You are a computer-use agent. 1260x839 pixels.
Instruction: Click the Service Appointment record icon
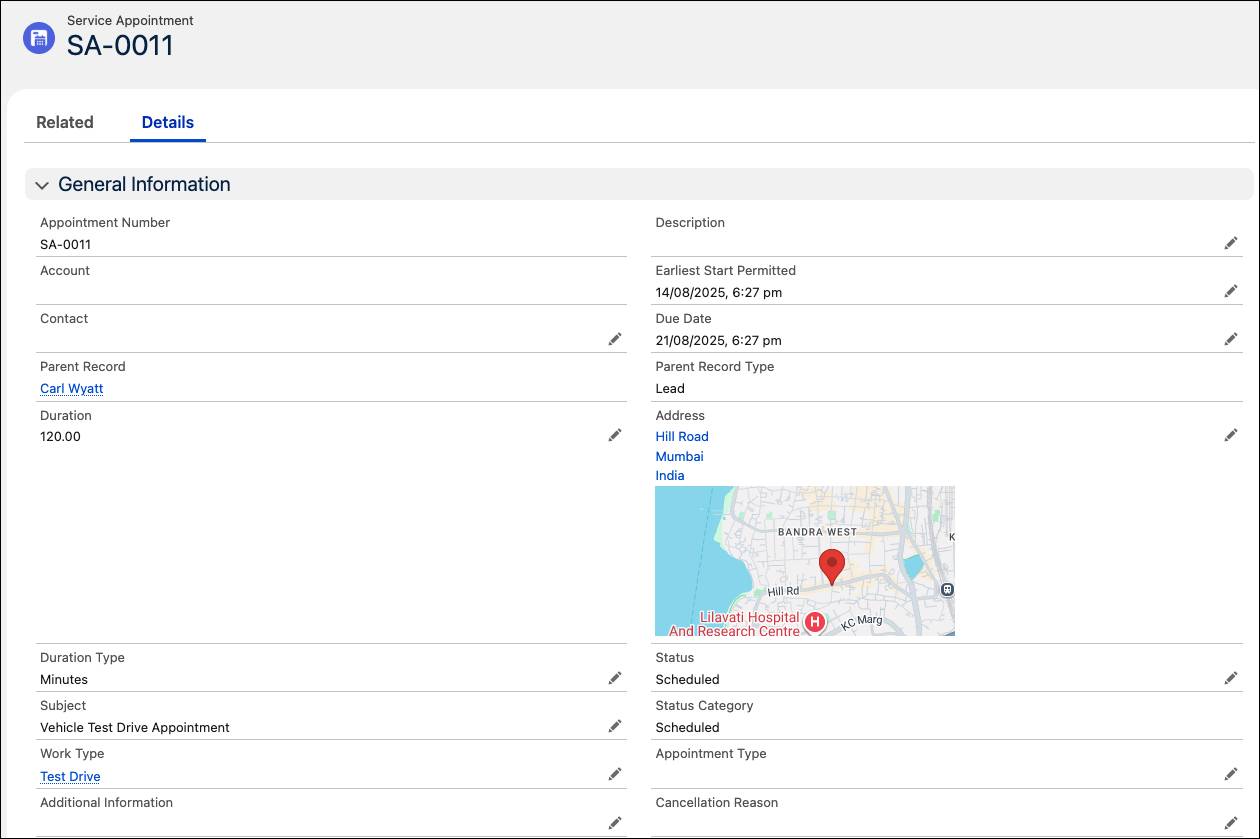click(39, 38)
